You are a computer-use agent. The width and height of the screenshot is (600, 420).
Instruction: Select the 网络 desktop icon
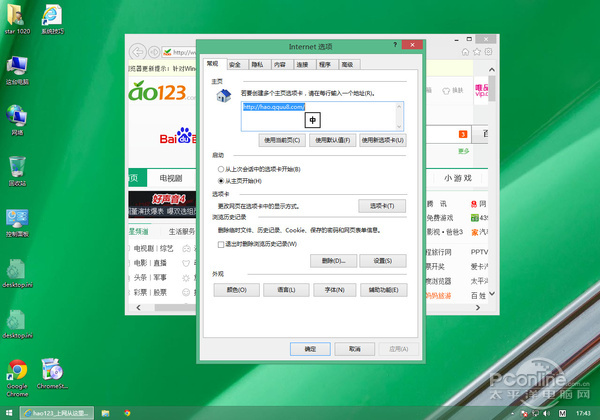click(17, 120)
